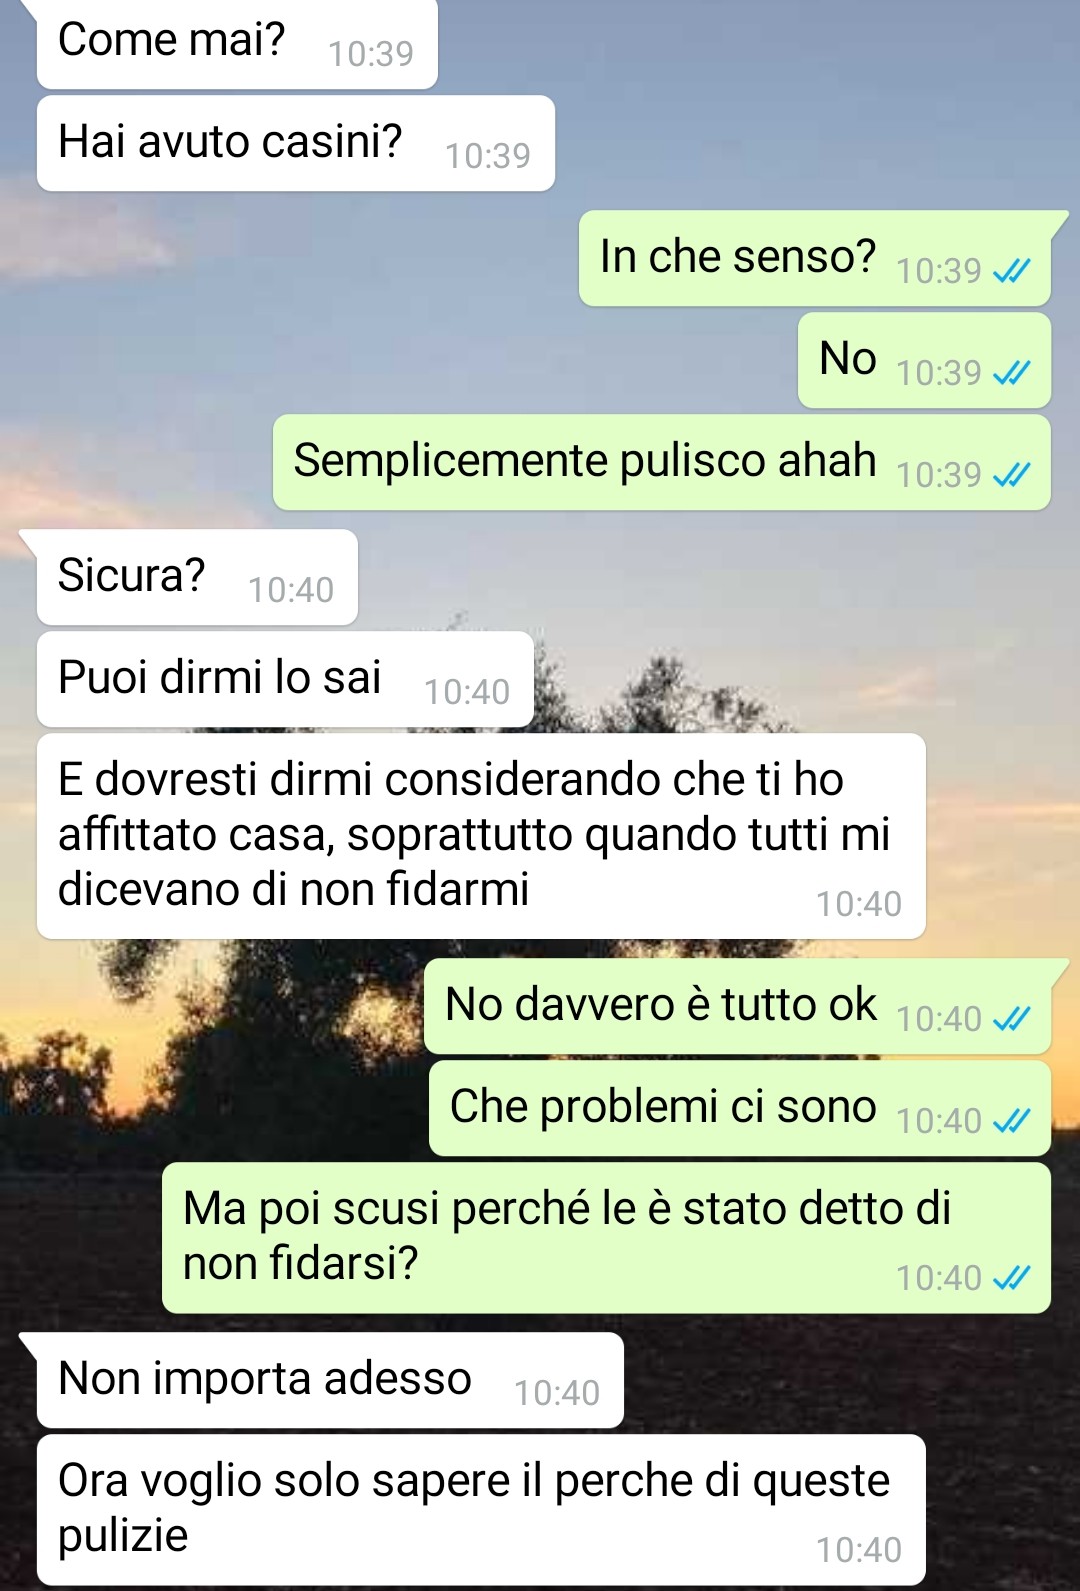
Task: Select the "Puoi dirmi lo sai" message
Action: coord(285,679)
